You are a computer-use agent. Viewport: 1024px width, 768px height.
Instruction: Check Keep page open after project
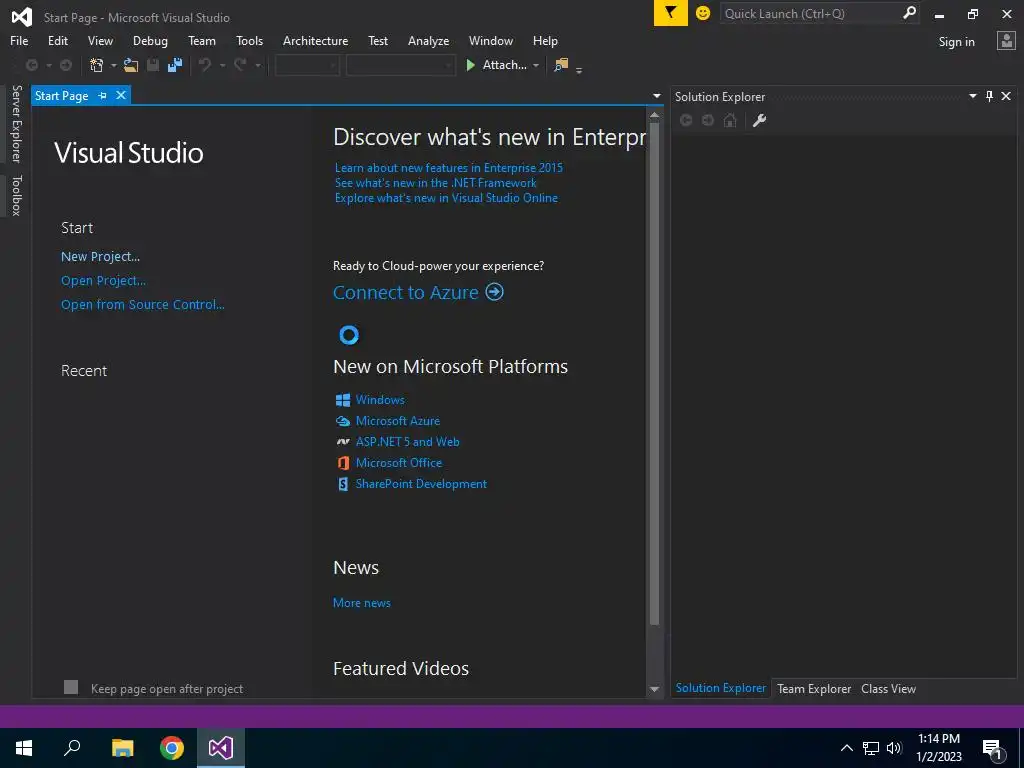click(71, 687)
